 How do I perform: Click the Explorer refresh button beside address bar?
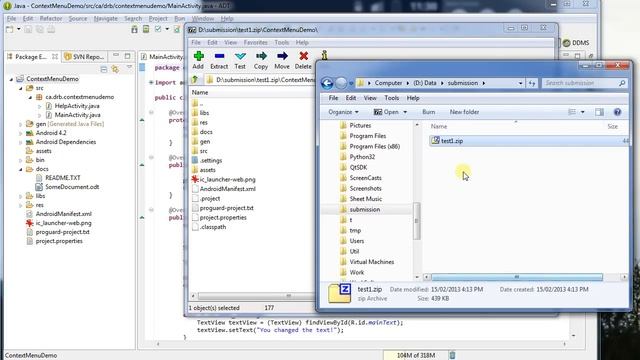click(x=531, y=83)
